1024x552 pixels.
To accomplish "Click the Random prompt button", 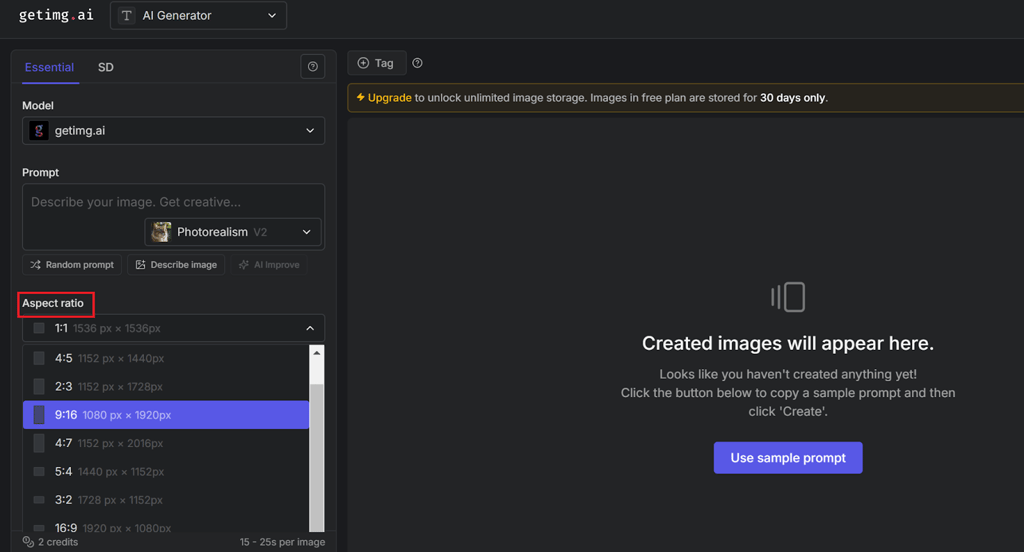I will coord(72,265).
